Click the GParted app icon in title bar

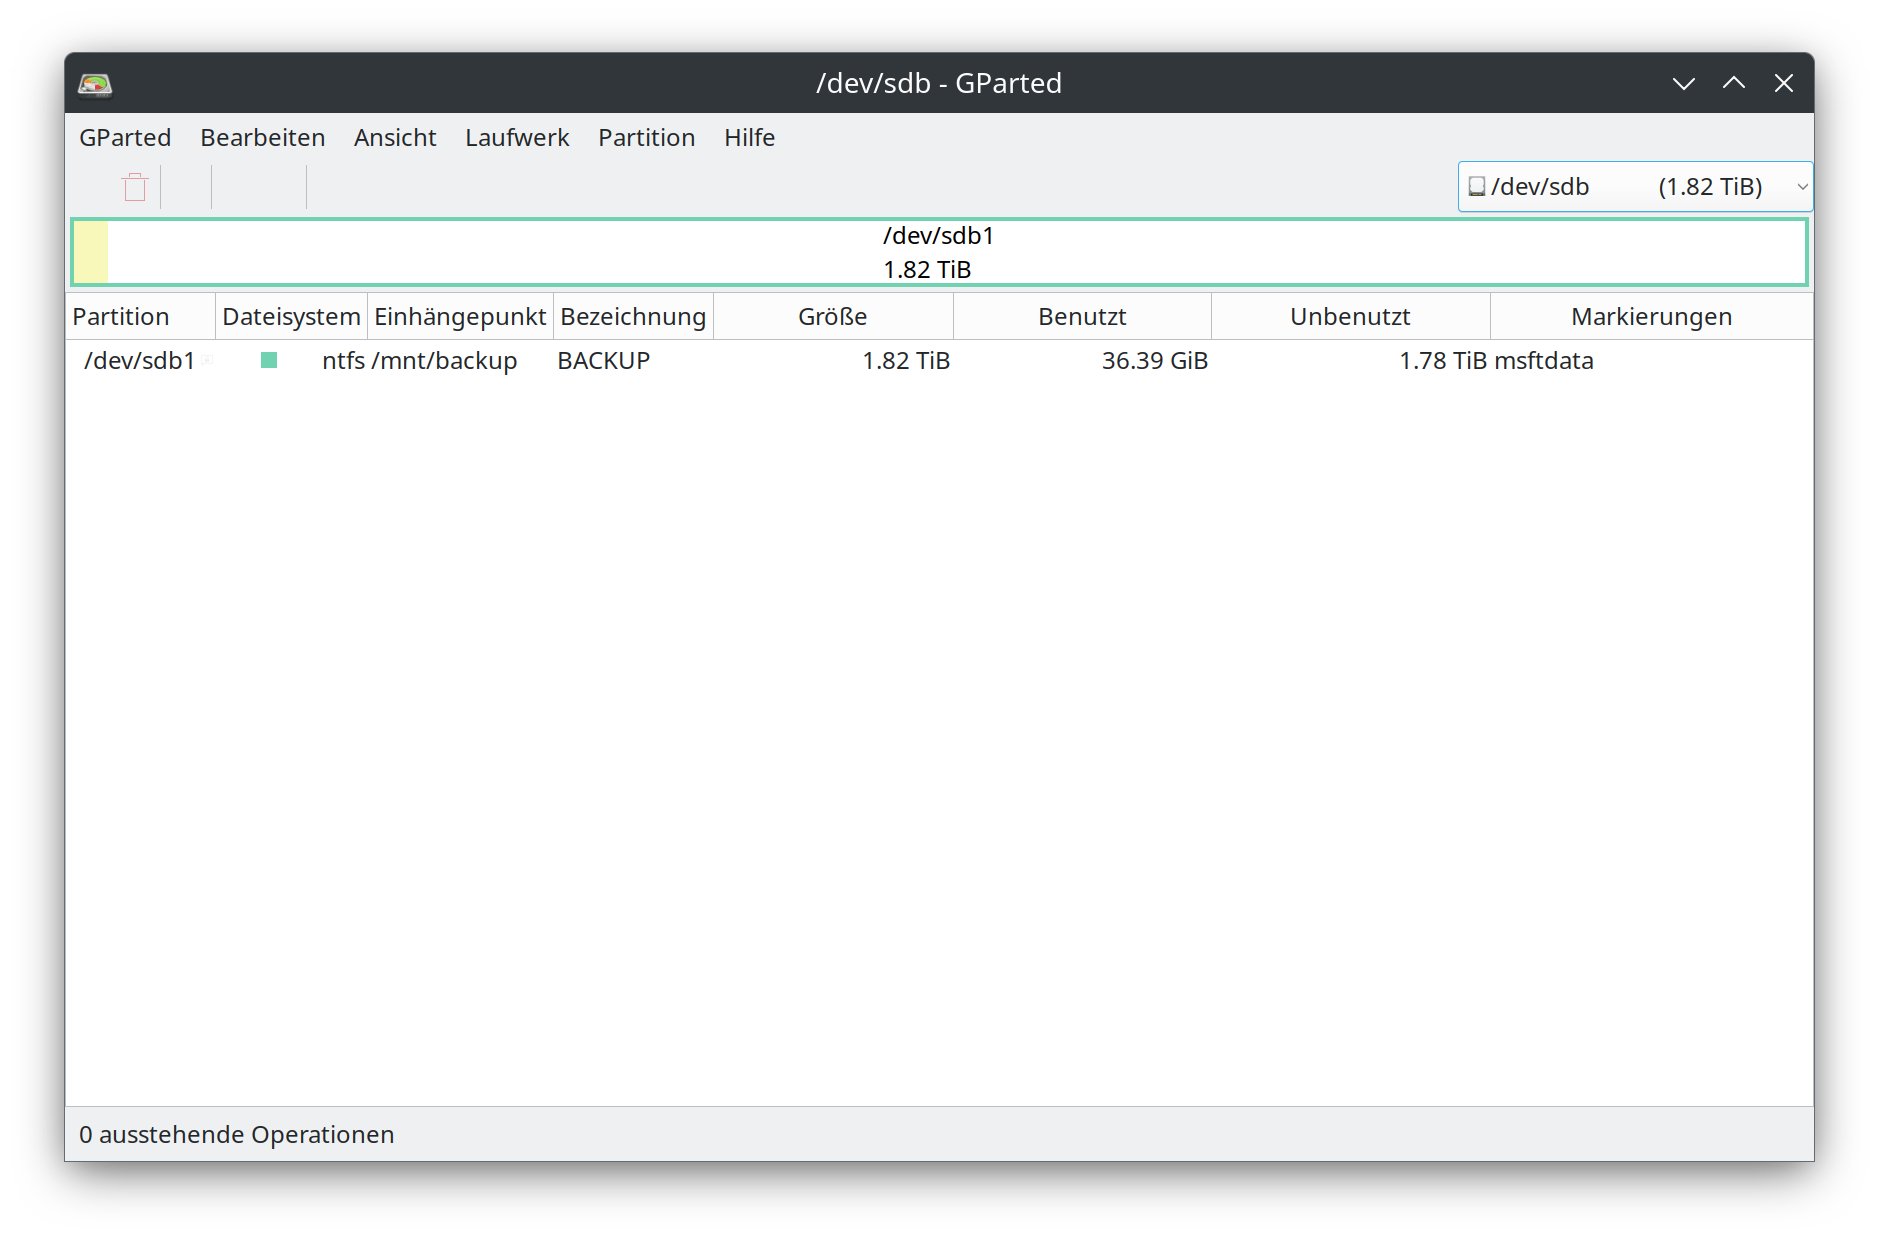95,84
